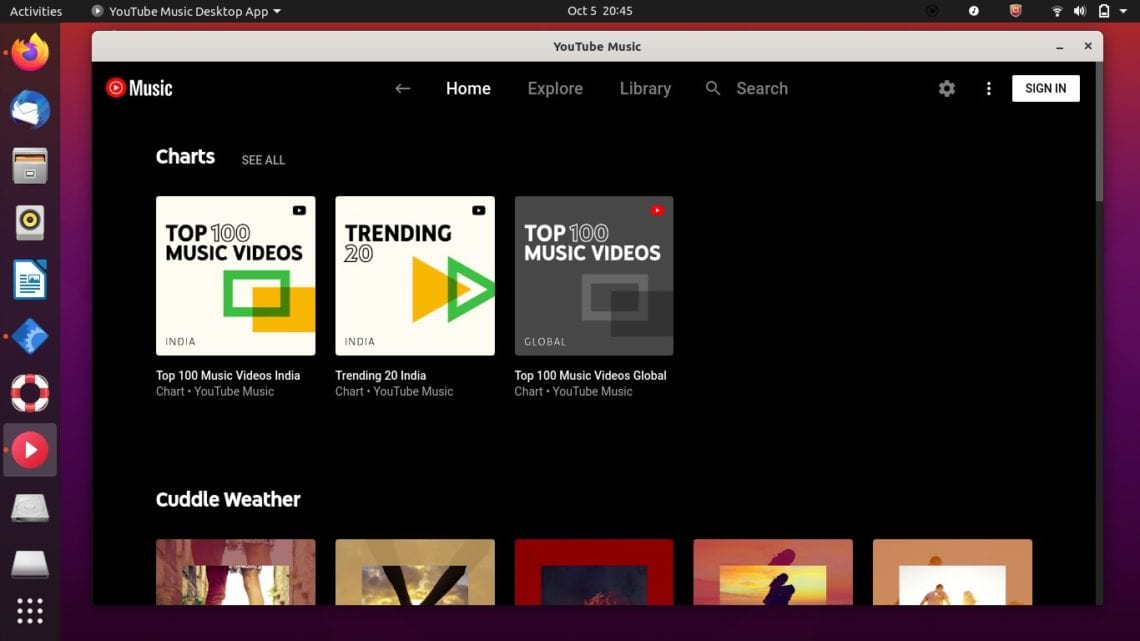
Task: Expand the YouTube Music Desktop App titlebar menu
Action: tap(185, 11)
